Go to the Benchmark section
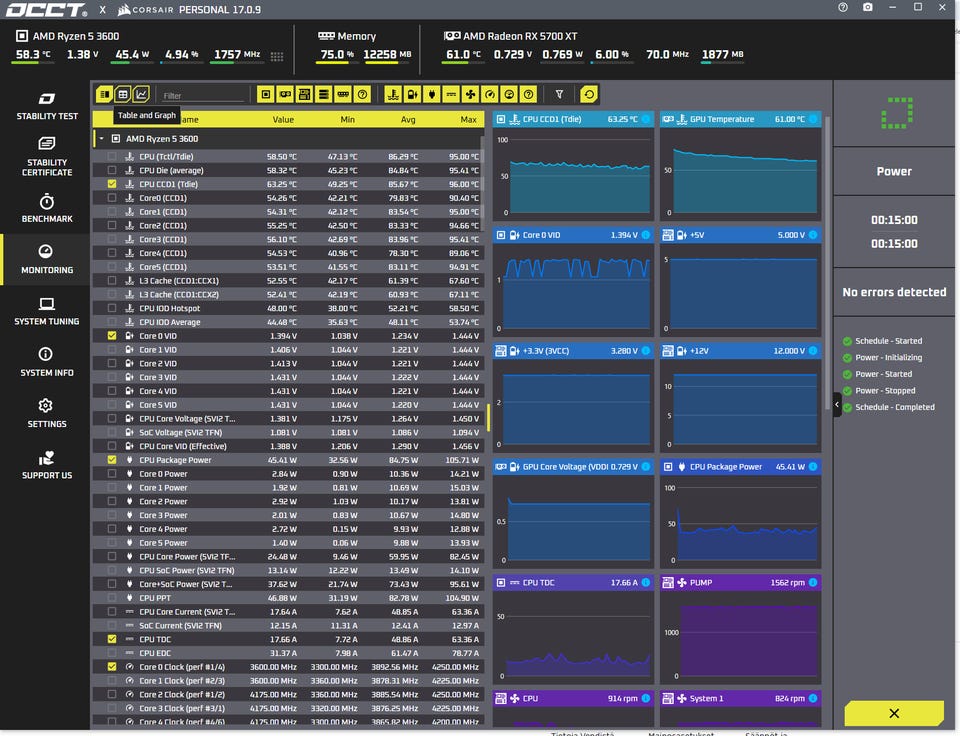 47,208
